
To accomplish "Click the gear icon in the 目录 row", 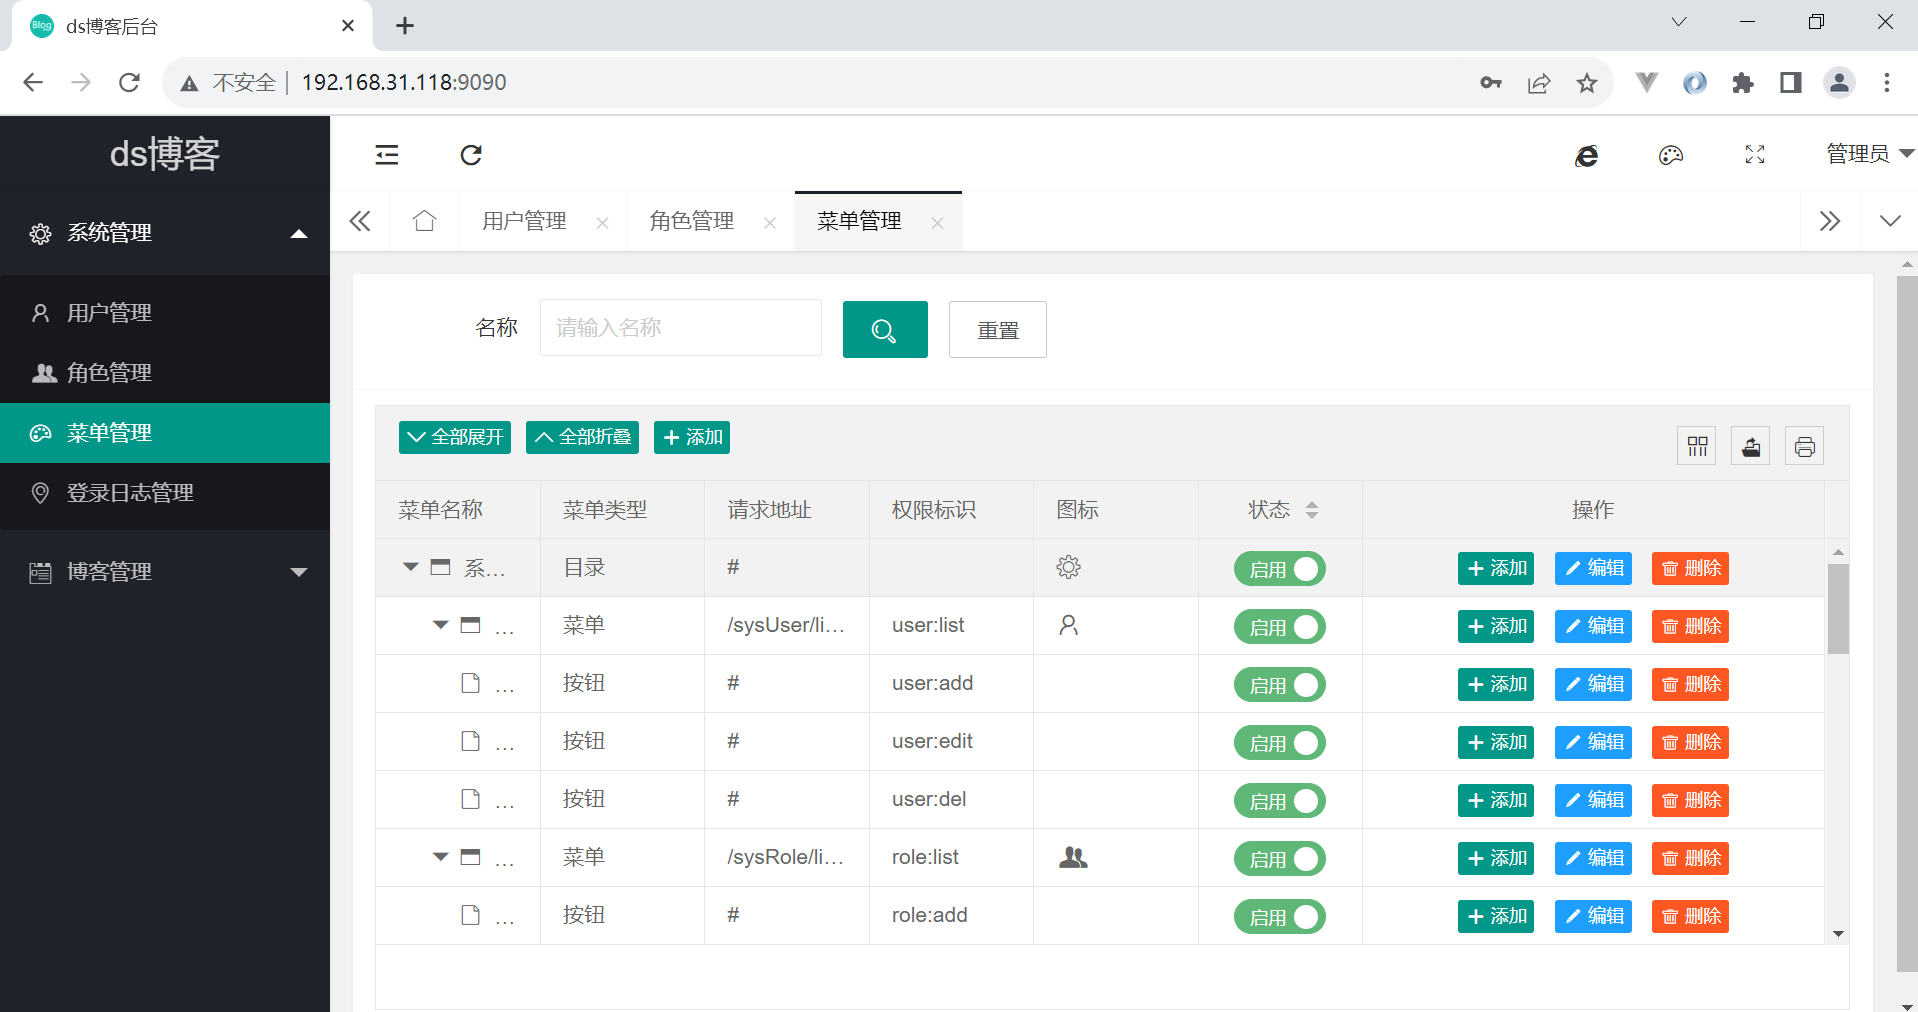I will [1068, 567].
